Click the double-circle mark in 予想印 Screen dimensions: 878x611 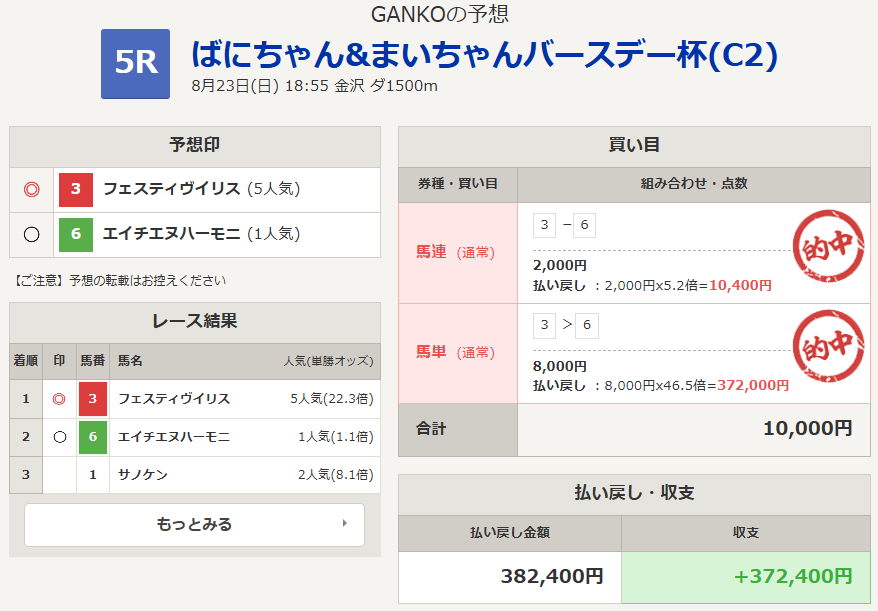pos(32,189)
